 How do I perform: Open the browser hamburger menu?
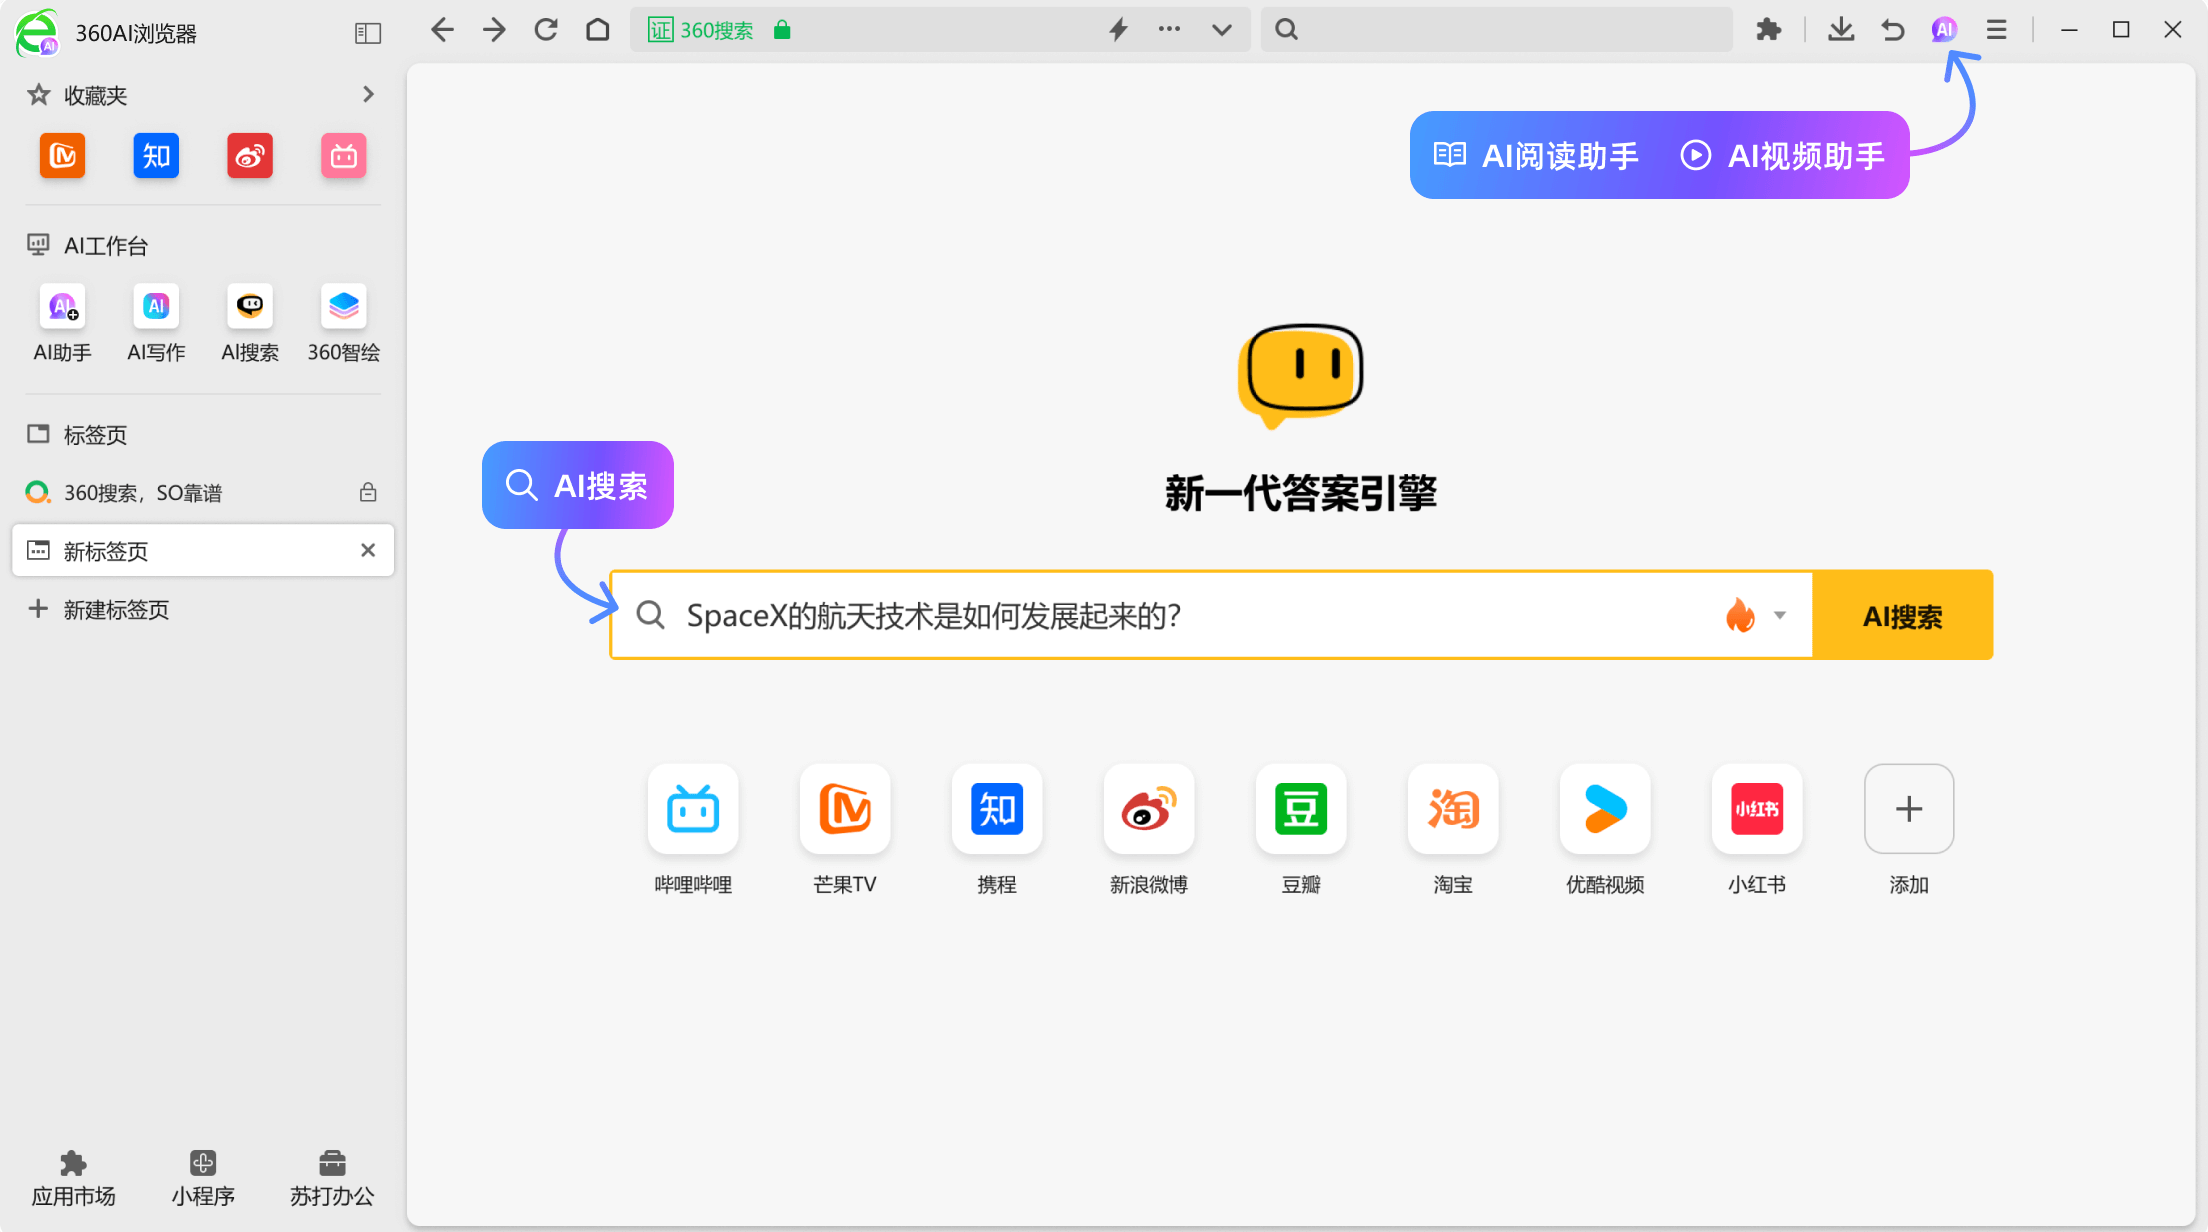pos(1997,30)
